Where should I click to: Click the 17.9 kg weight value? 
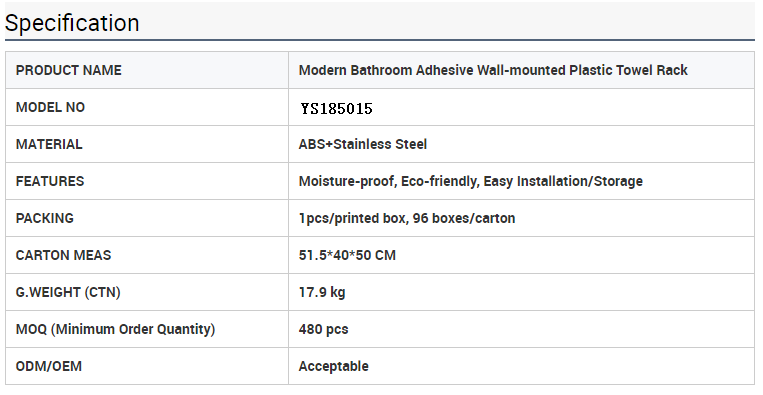[x=322, y=292]
